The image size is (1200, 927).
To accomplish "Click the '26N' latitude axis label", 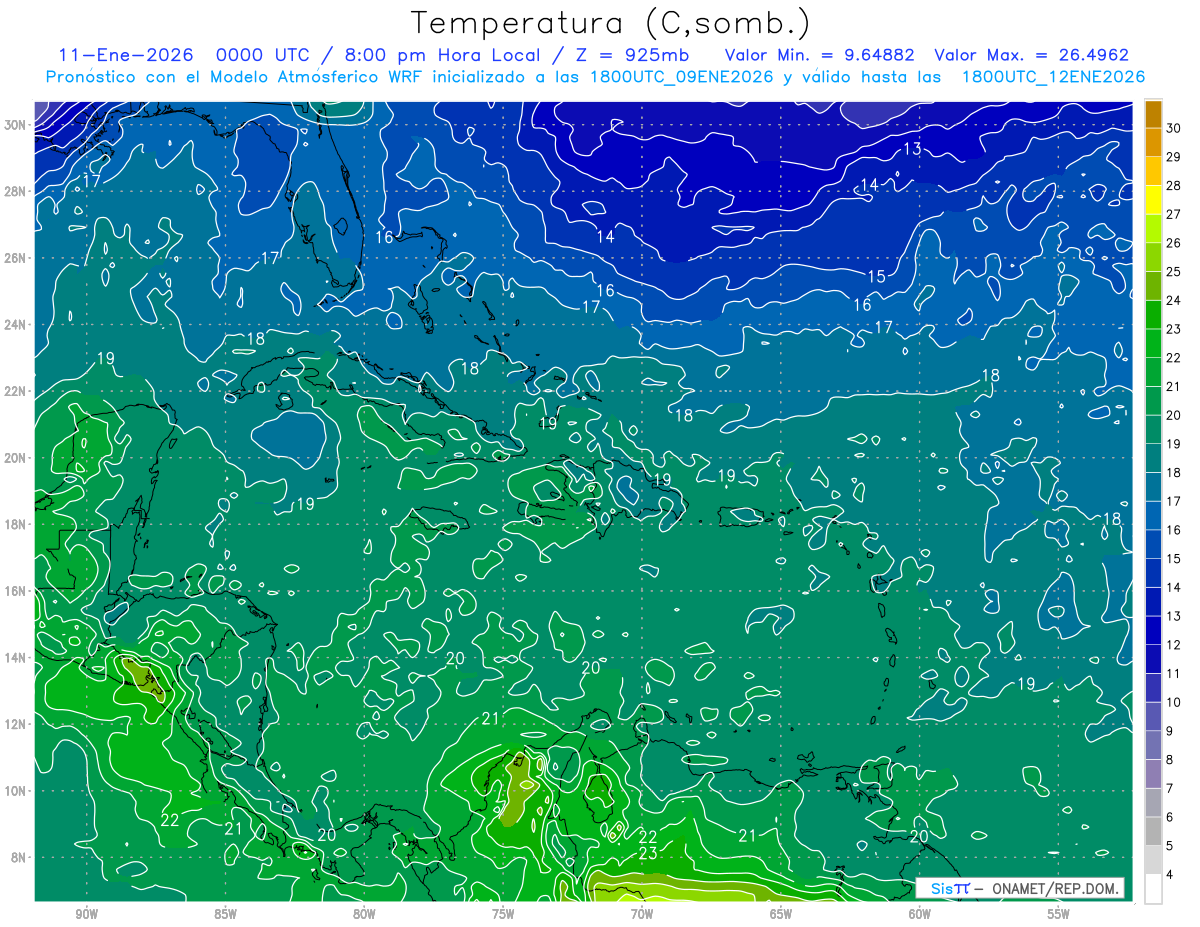I will click(16, 258).
